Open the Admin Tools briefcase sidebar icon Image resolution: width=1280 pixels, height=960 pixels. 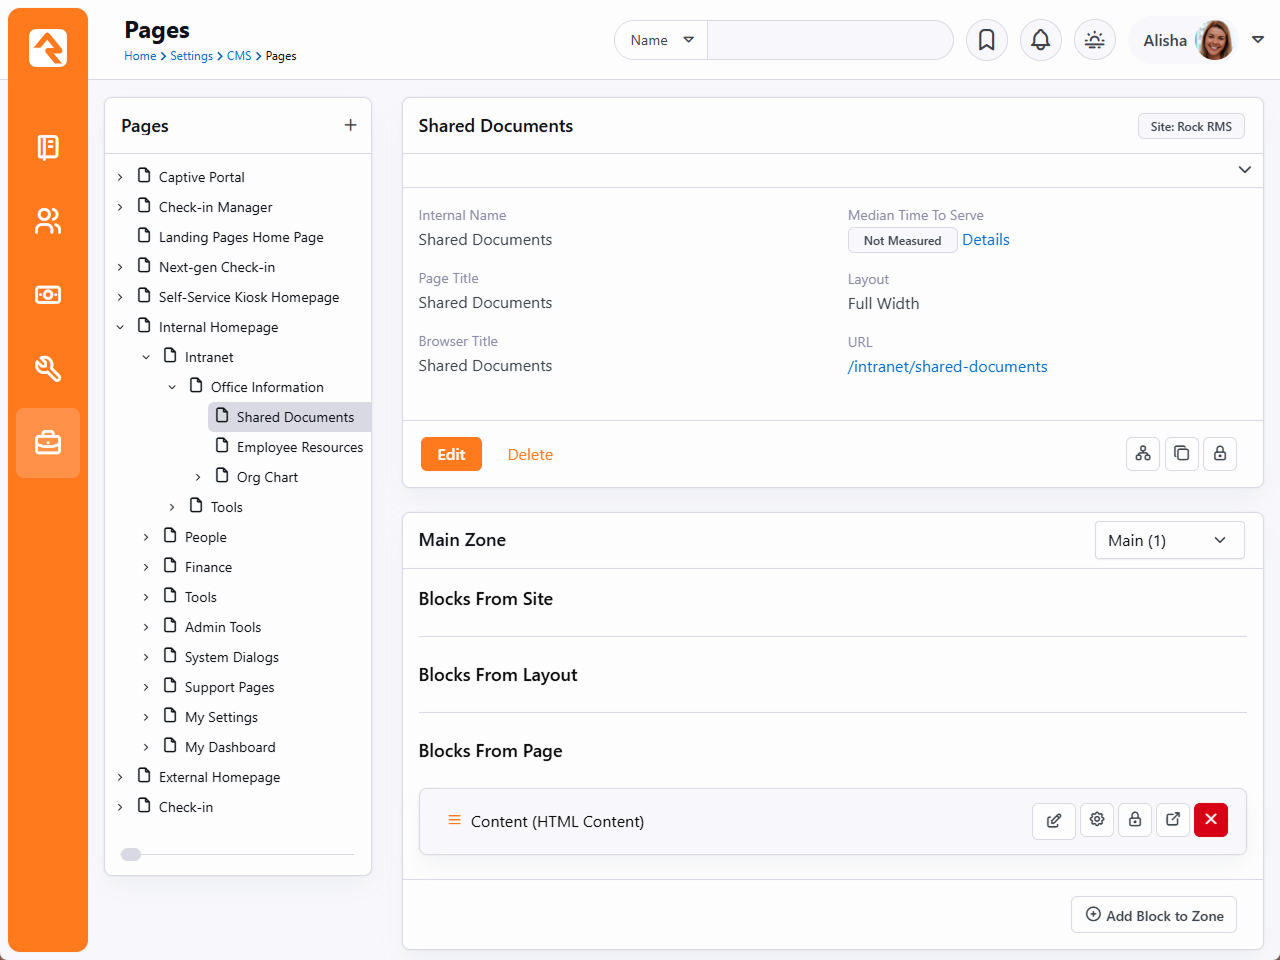tap(48, 443)
